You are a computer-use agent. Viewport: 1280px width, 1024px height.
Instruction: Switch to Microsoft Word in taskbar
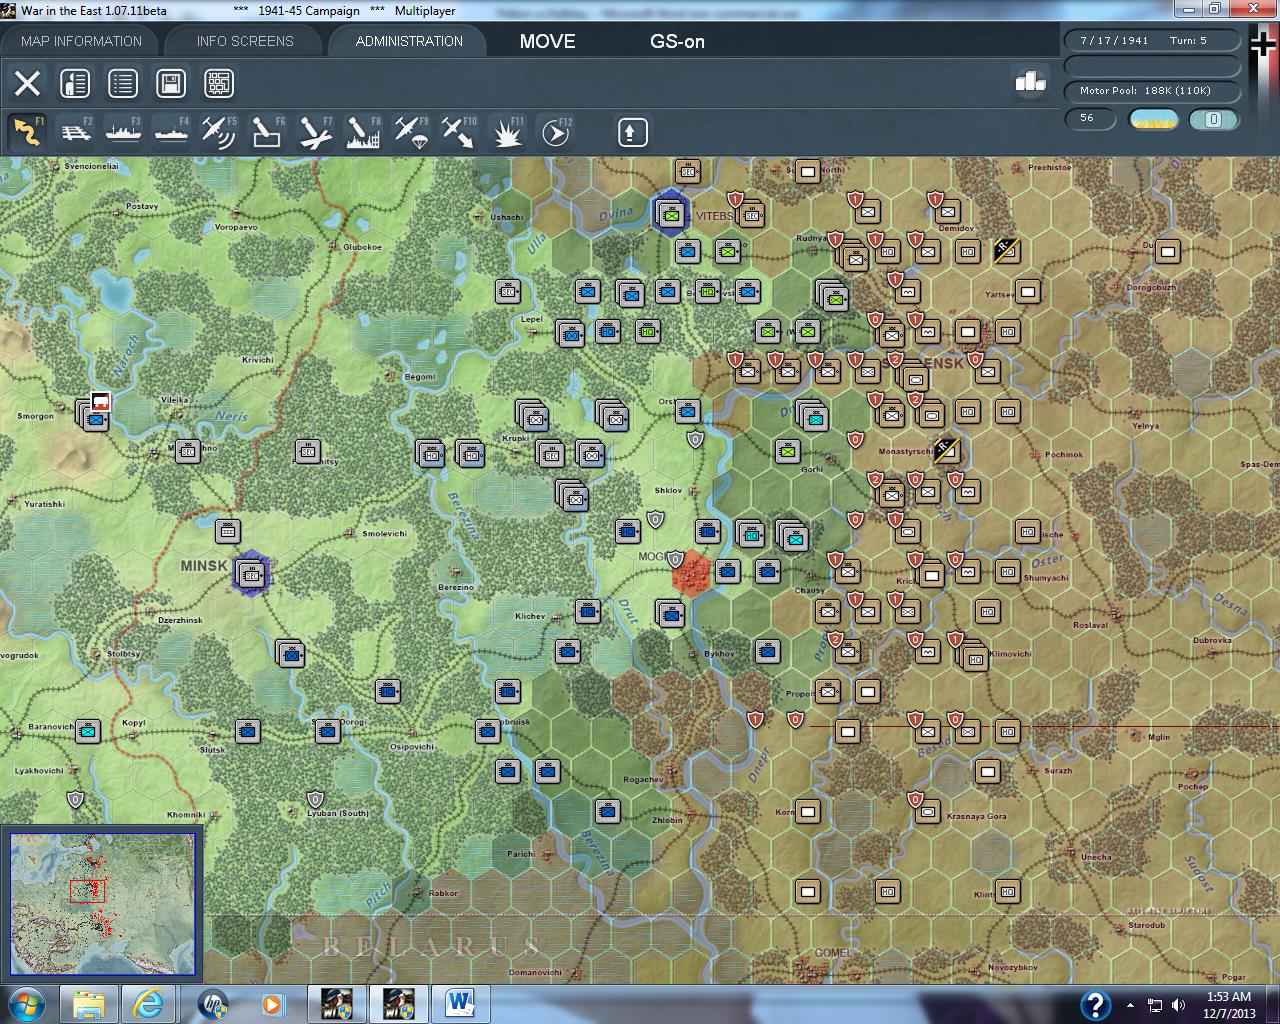(461, 1004)
